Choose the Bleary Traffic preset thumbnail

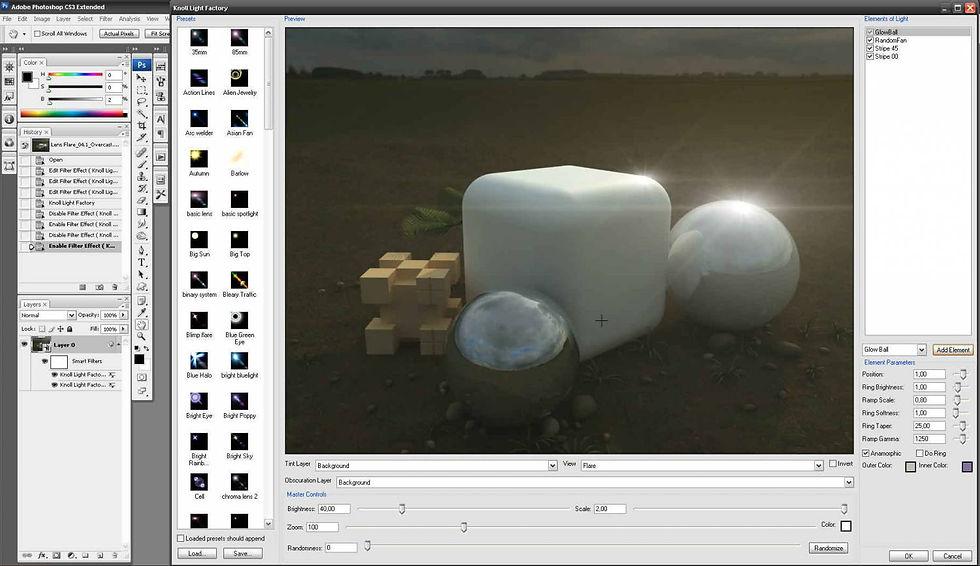239,279
